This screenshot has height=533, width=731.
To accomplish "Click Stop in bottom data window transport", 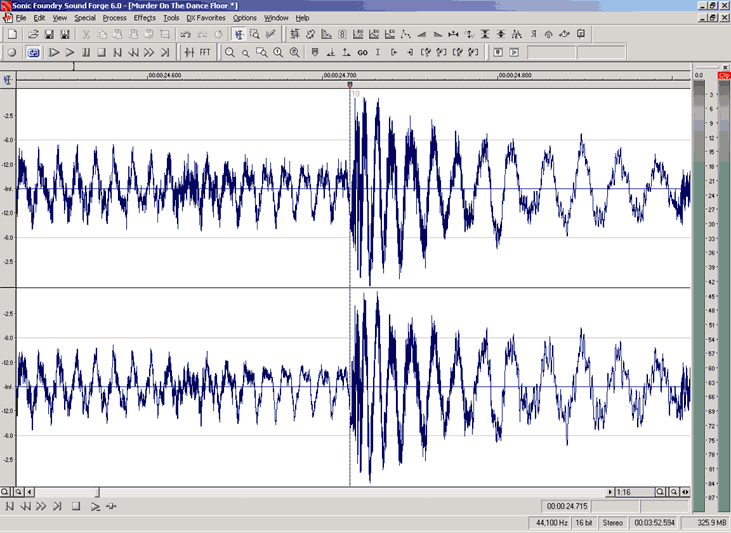I will (76, 506).
